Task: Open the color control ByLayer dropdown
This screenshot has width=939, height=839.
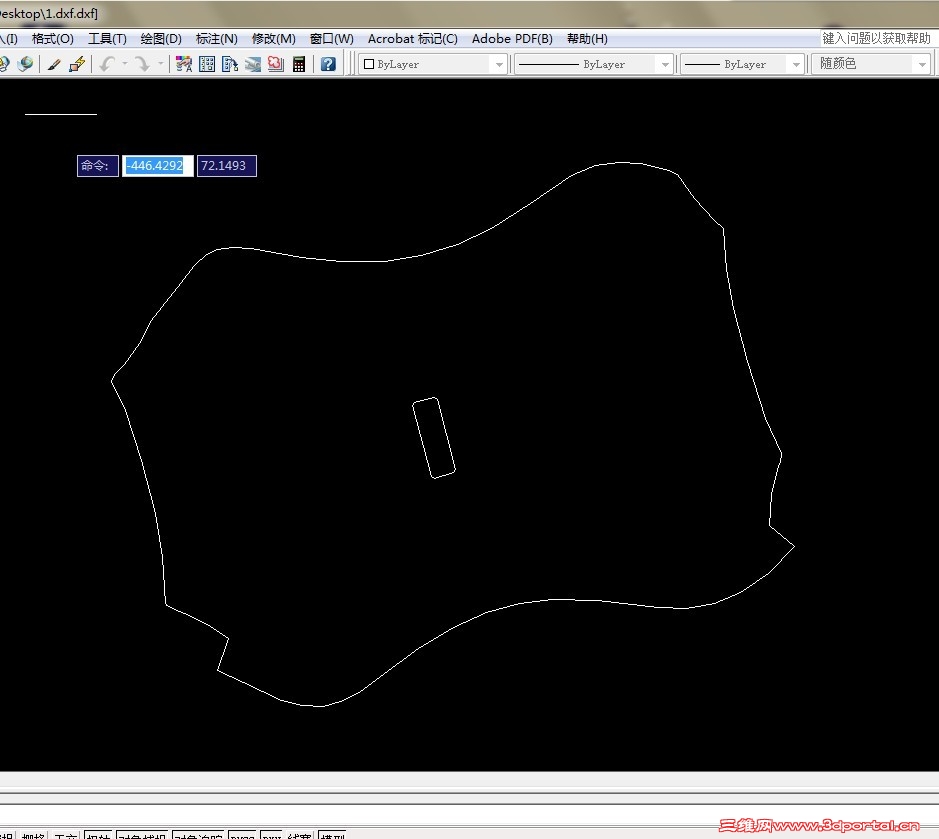Action: pos(433,64)
